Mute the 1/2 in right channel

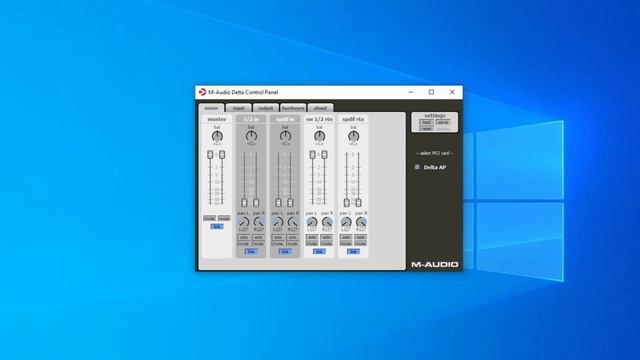pos(258,243)
